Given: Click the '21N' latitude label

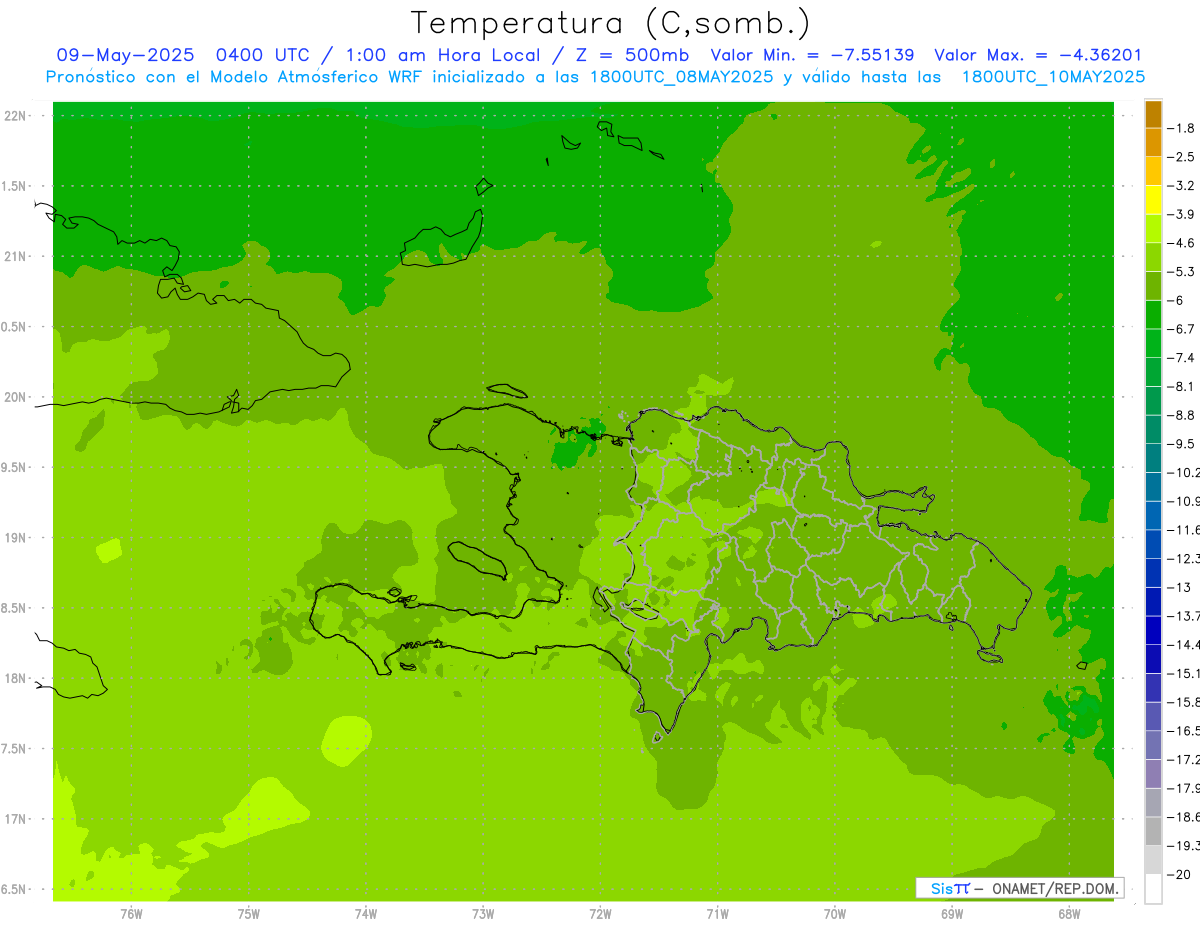Looking at the screenshot, I should tap(17, 256).
